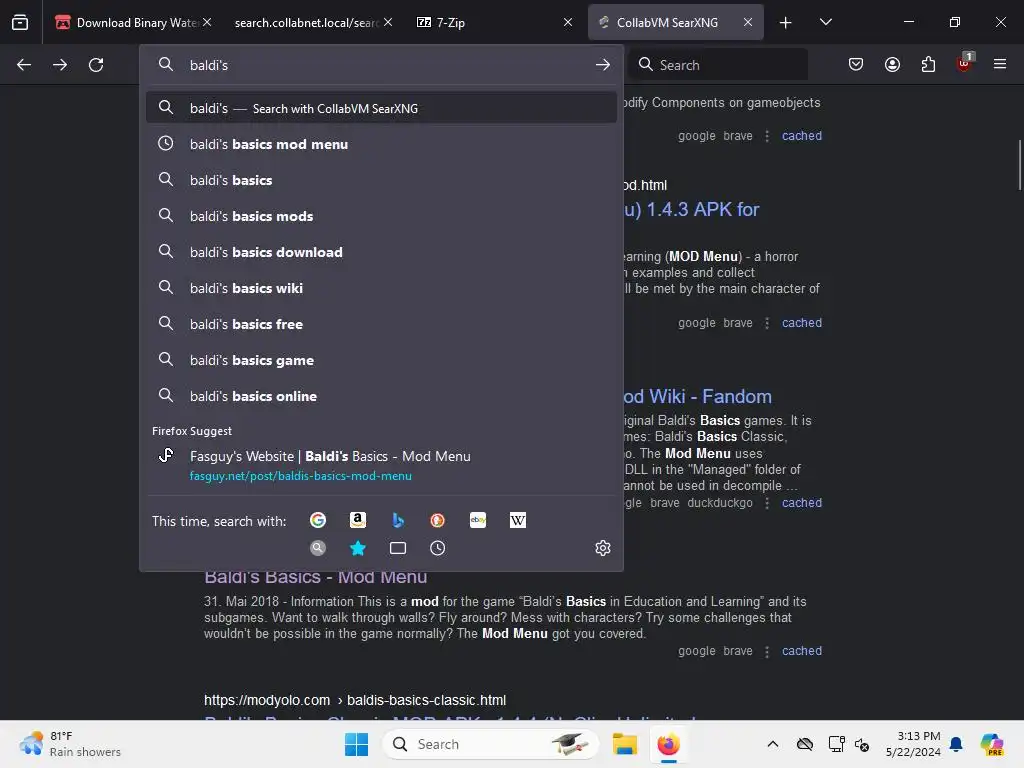Click the Firefox taskbar icon
1024x768 pixels.
coord(668,744)
